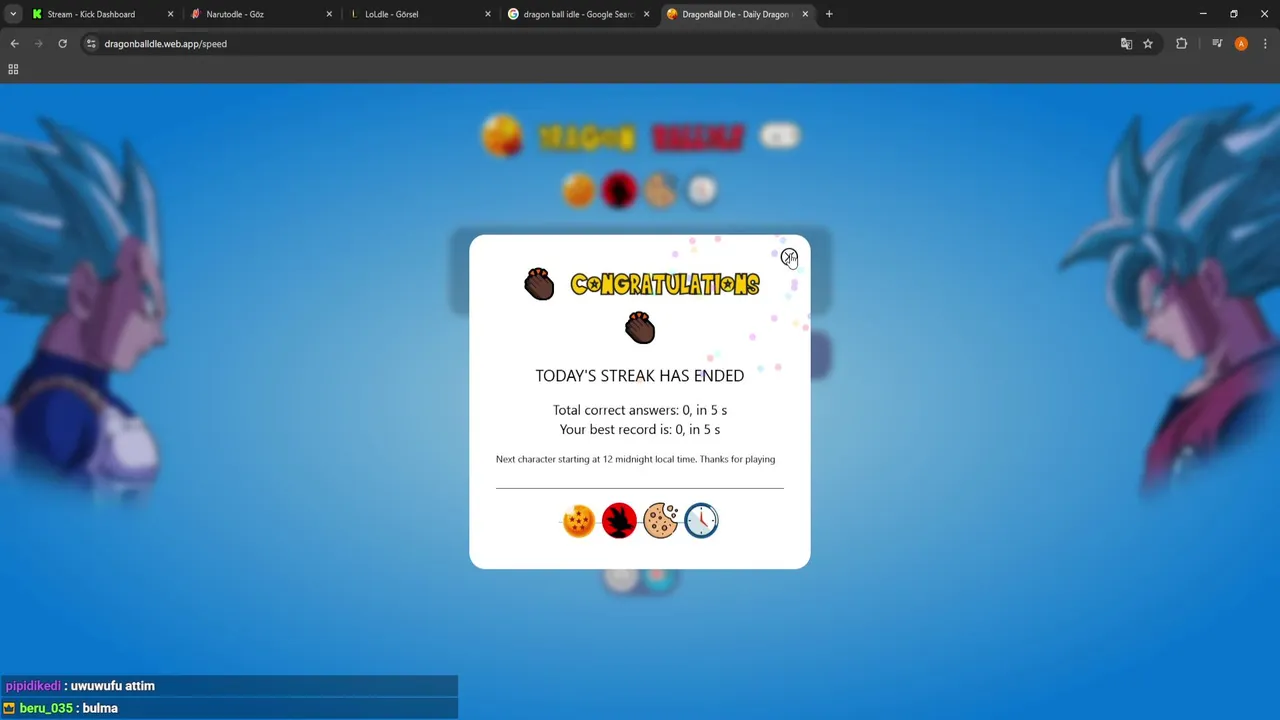Restore down the browser window
The width and height of the screenshot is (1280, 720).
tap(1234, 14)
